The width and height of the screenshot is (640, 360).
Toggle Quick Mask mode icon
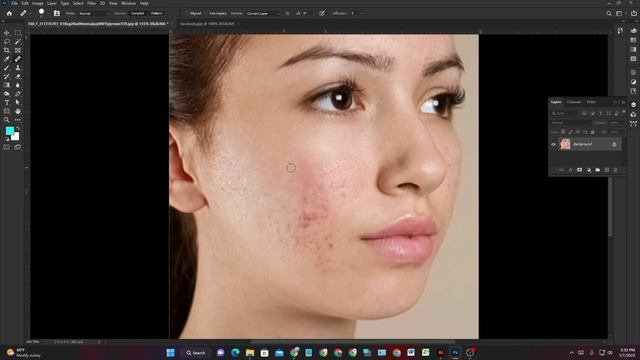(7, 147)
